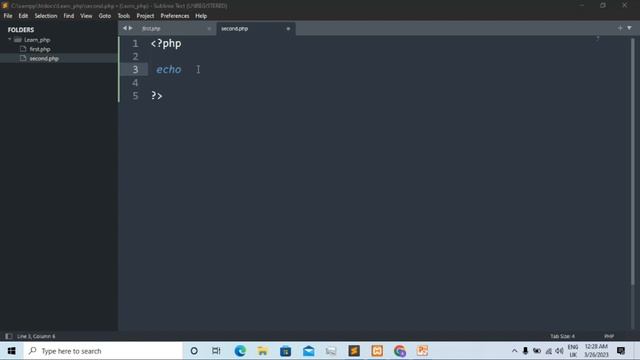Open the Preferences menu
Viewport: 640px width, 360px height.
(175, 16)
